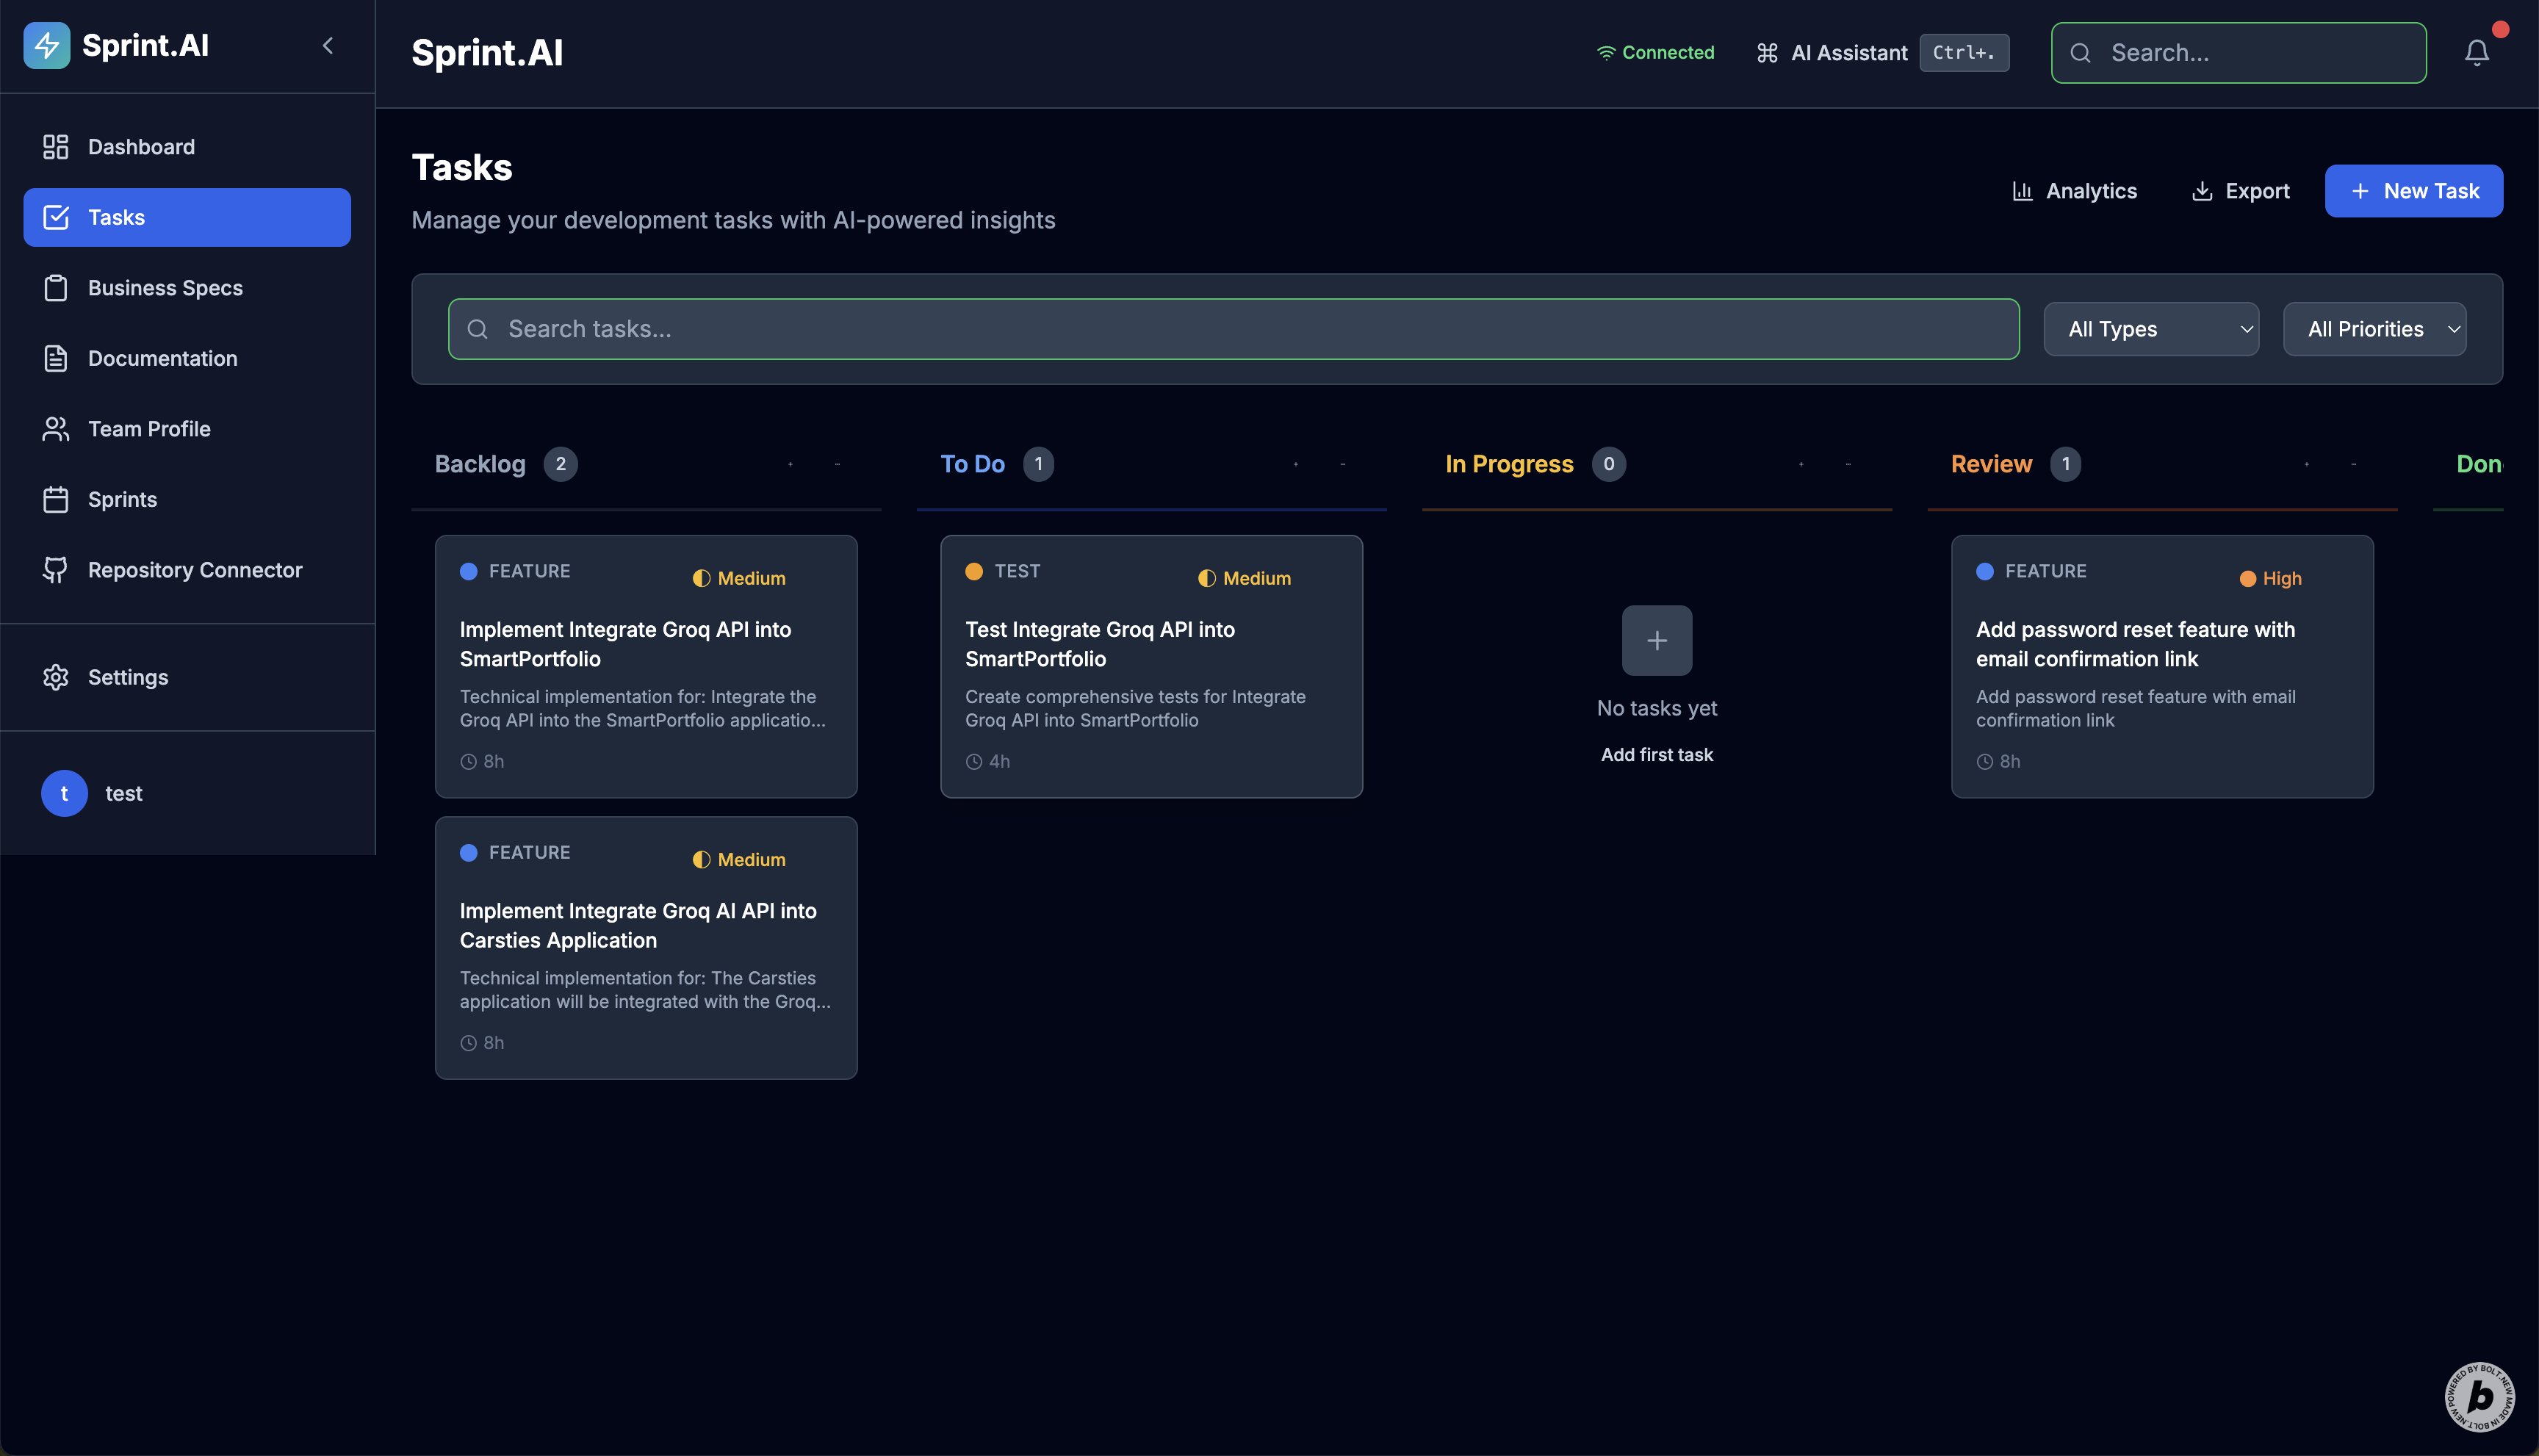The image size is (2539, 1456).
Task: Create a New Task
Action: click(2413, 191)
